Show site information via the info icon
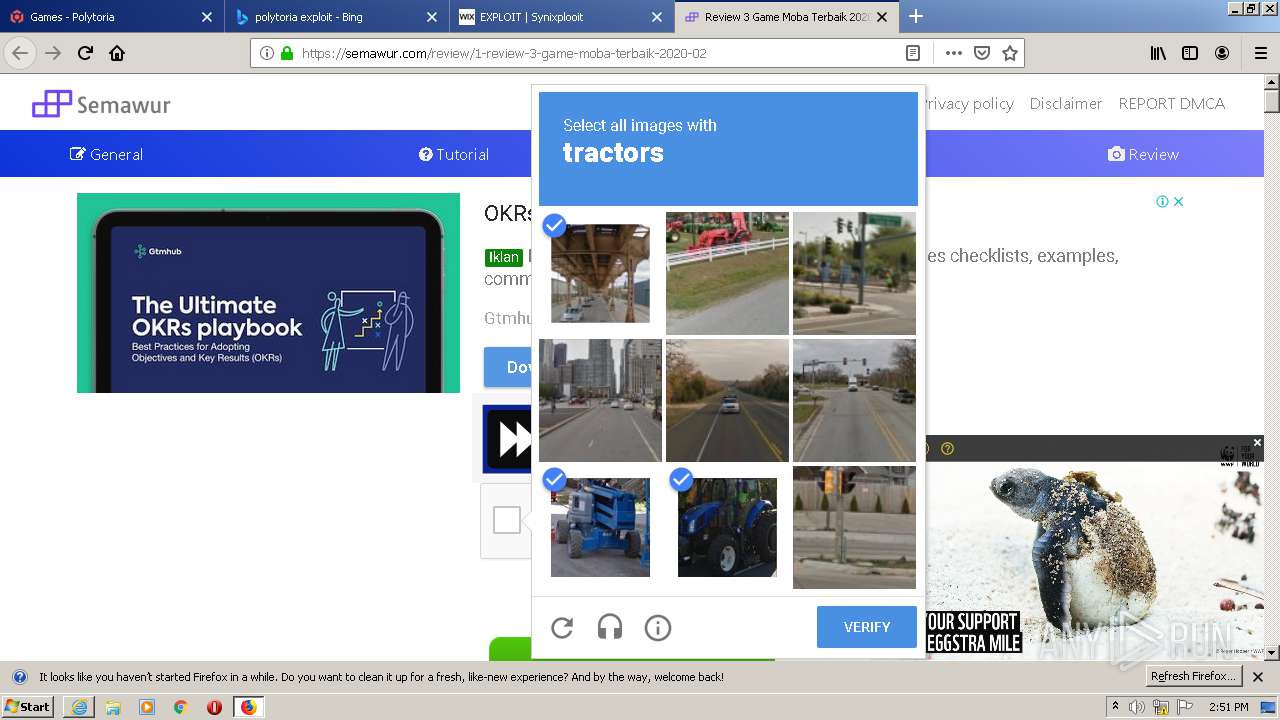This screenshot has width=1280, height=720. pyautogui.click(x=266, y=53)
